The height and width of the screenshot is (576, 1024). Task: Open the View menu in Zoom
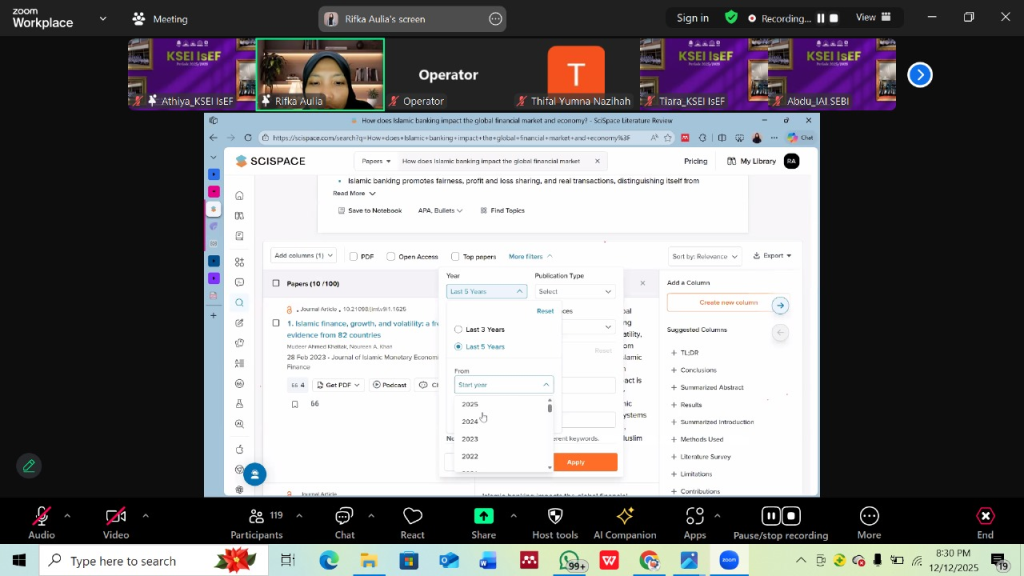(x=871, y=17)
